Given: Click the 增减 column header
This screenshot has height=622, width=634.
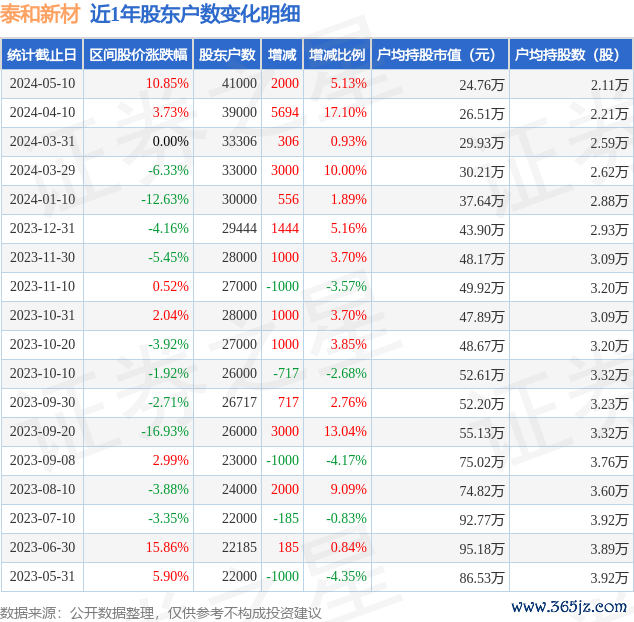Looking at the screenshot, I should point(282,56).
